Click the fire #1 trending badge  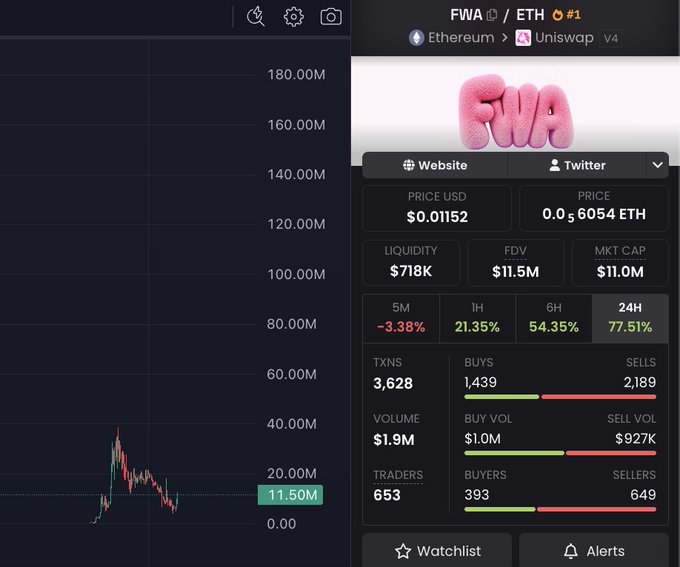tap(566, 15)
